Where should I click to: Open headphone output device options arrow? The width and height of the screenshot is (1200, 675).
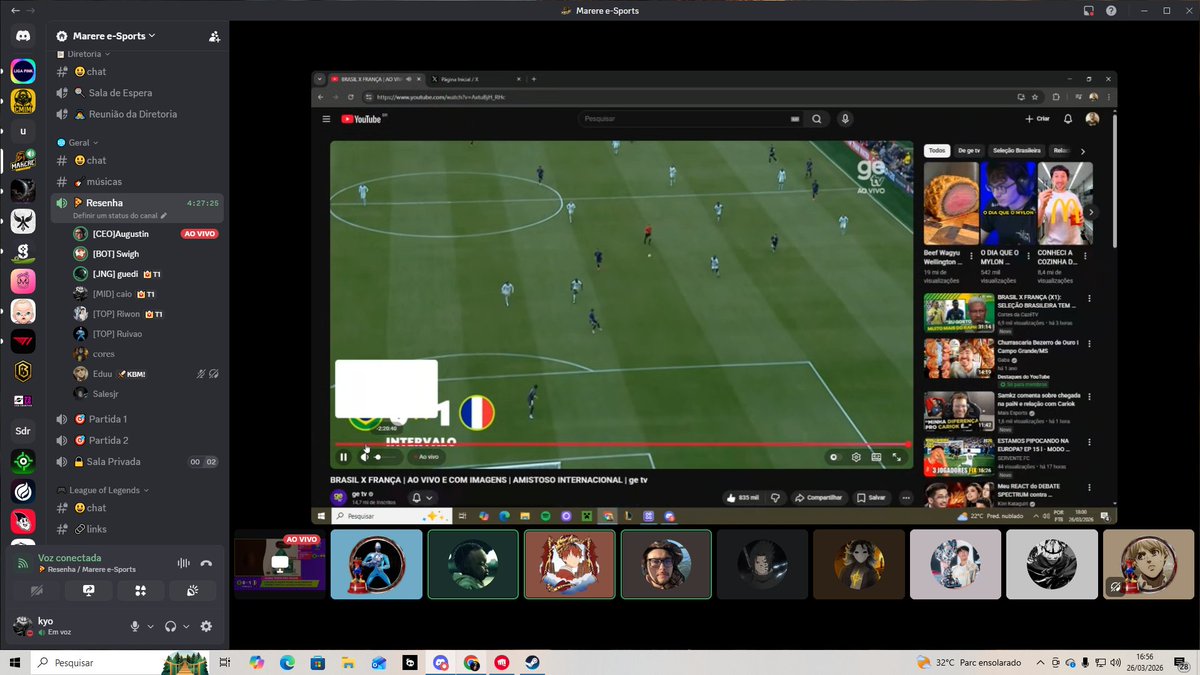tap(187, 626)
